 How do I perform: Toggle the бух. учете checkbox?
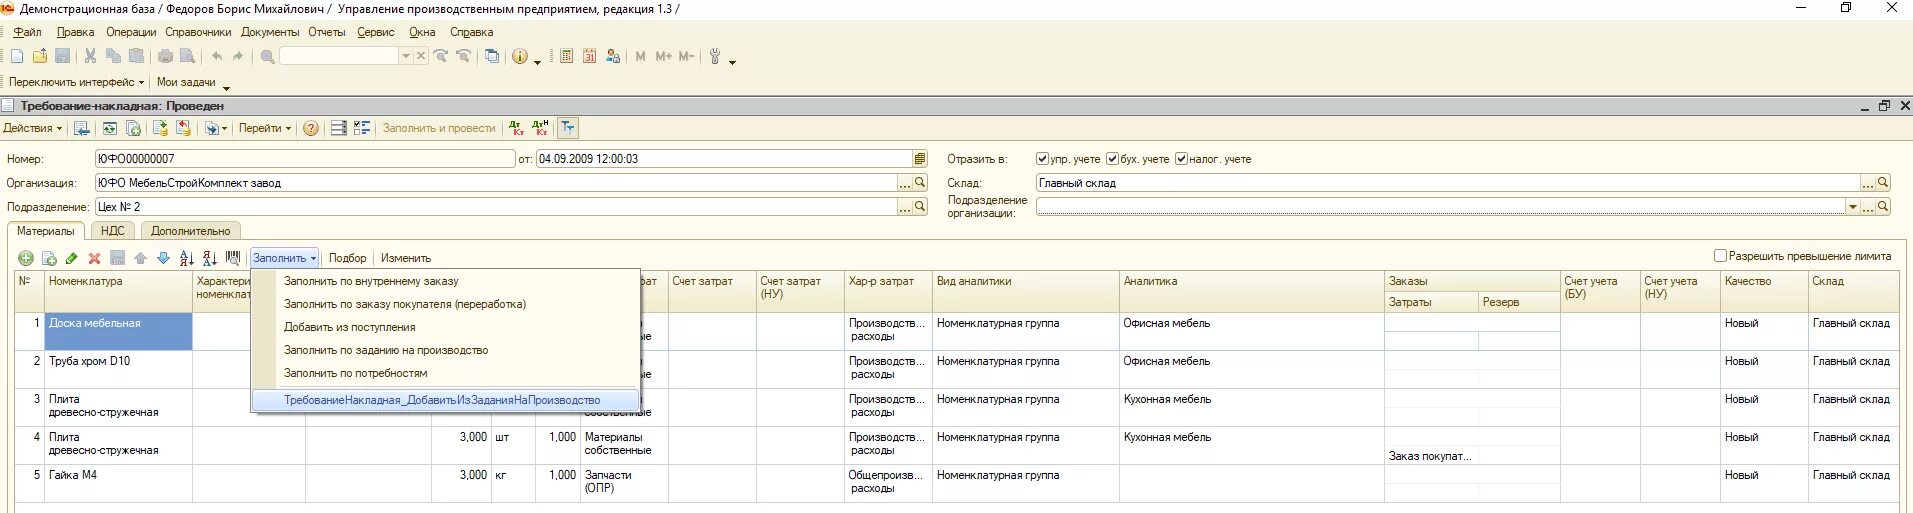point(1112,159)
